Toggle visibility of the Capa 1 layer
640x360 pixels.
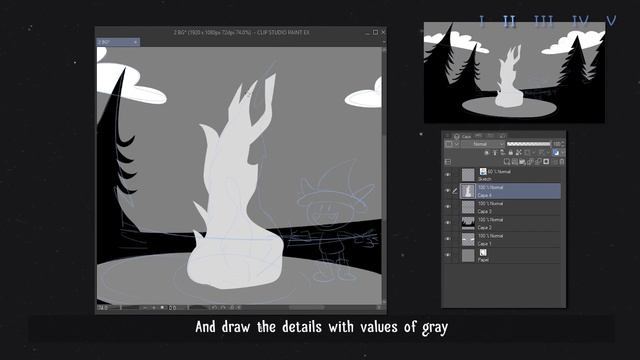pyautogui.click(x=448, y=239)
